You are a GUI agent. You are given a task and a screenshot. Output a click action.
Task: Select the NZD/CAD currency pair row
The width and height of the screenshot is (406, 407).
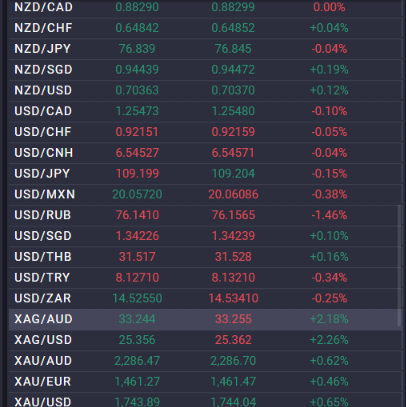click(205, 7)
